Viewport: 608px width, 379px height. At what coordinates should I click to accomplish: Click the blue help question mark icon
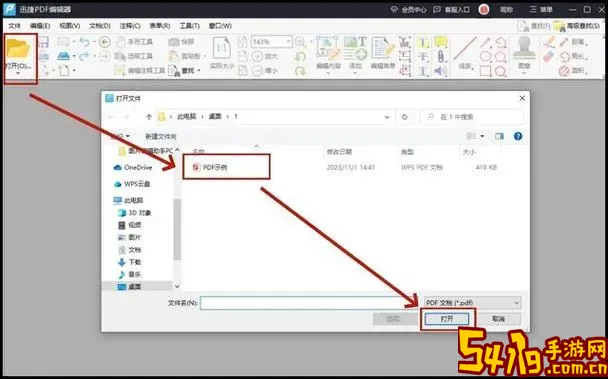[x=518, y=136]
